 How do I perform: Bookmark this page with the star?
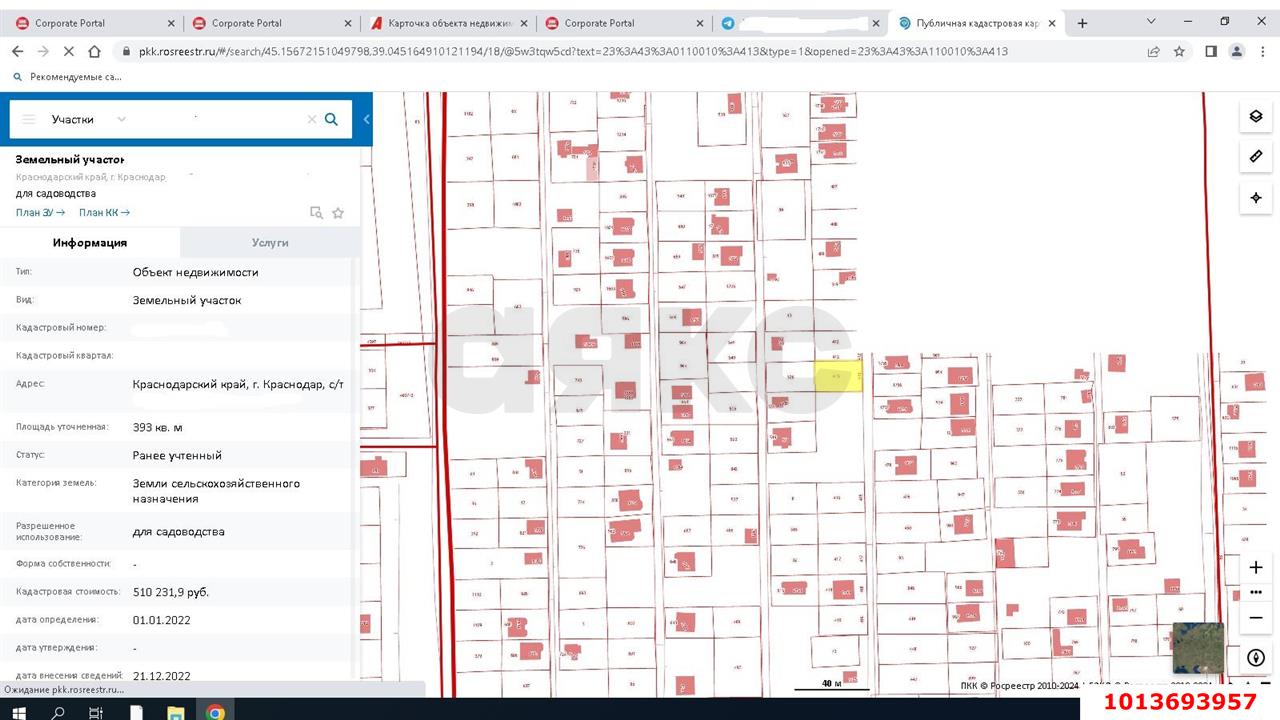point(1179,52)
